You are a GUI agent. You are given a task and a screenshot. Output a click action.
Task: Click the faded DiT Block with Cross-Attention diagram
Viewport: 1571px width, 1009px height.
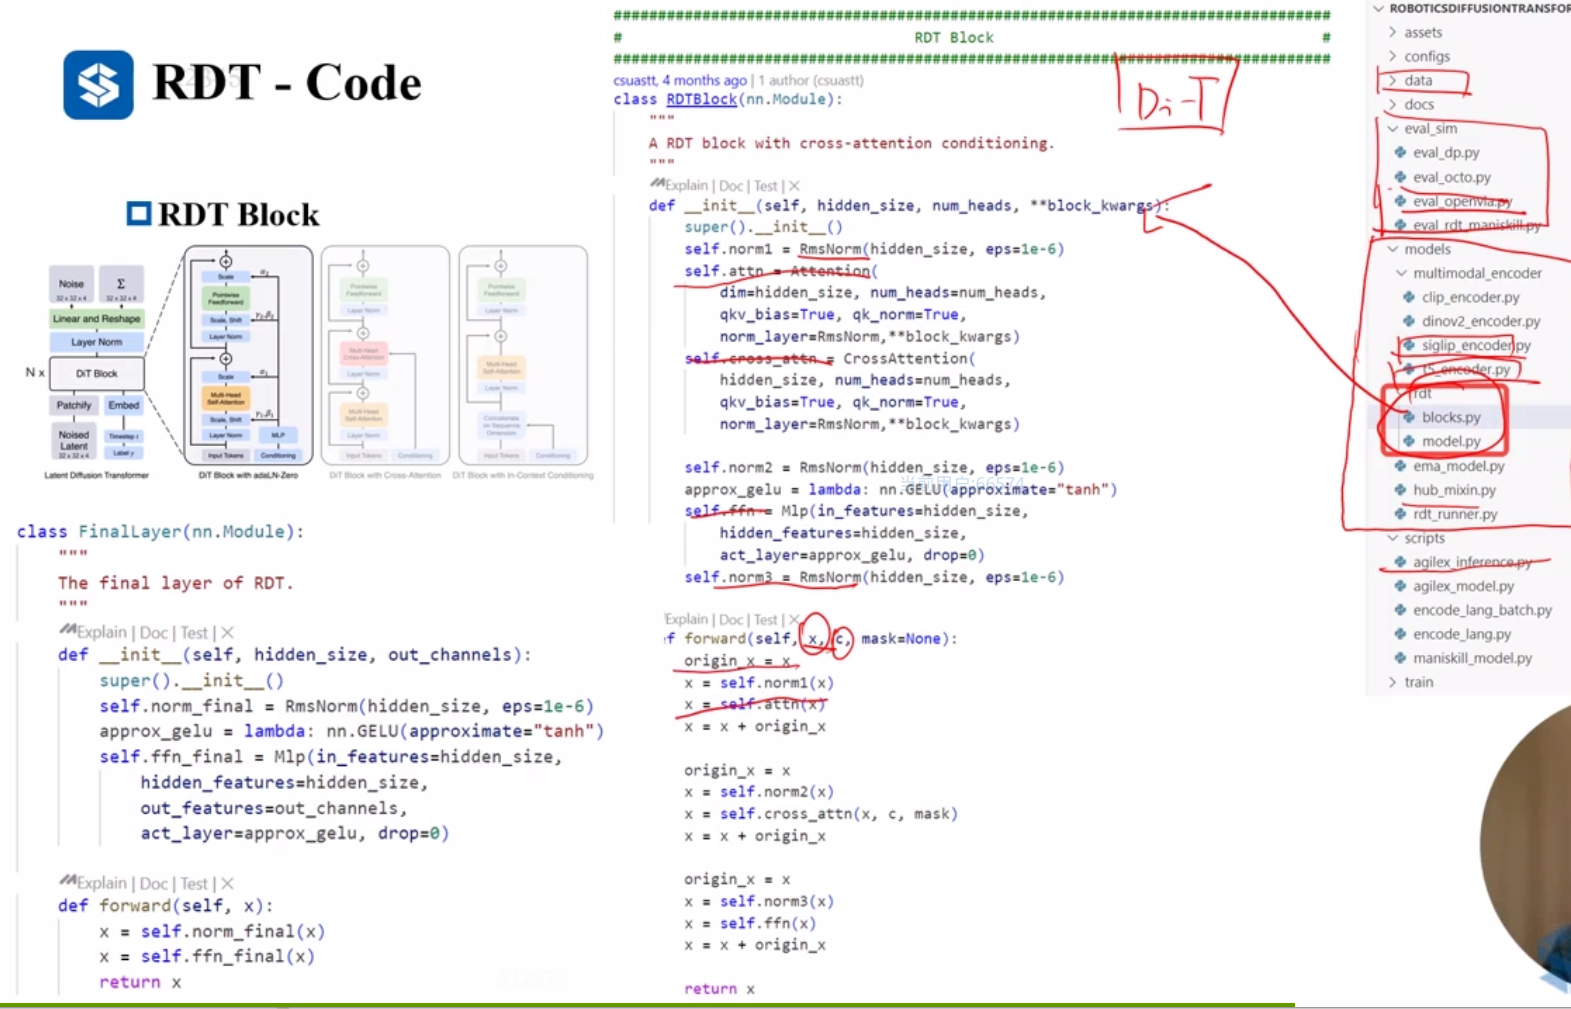pyautogui.click(x=385, y=355)
